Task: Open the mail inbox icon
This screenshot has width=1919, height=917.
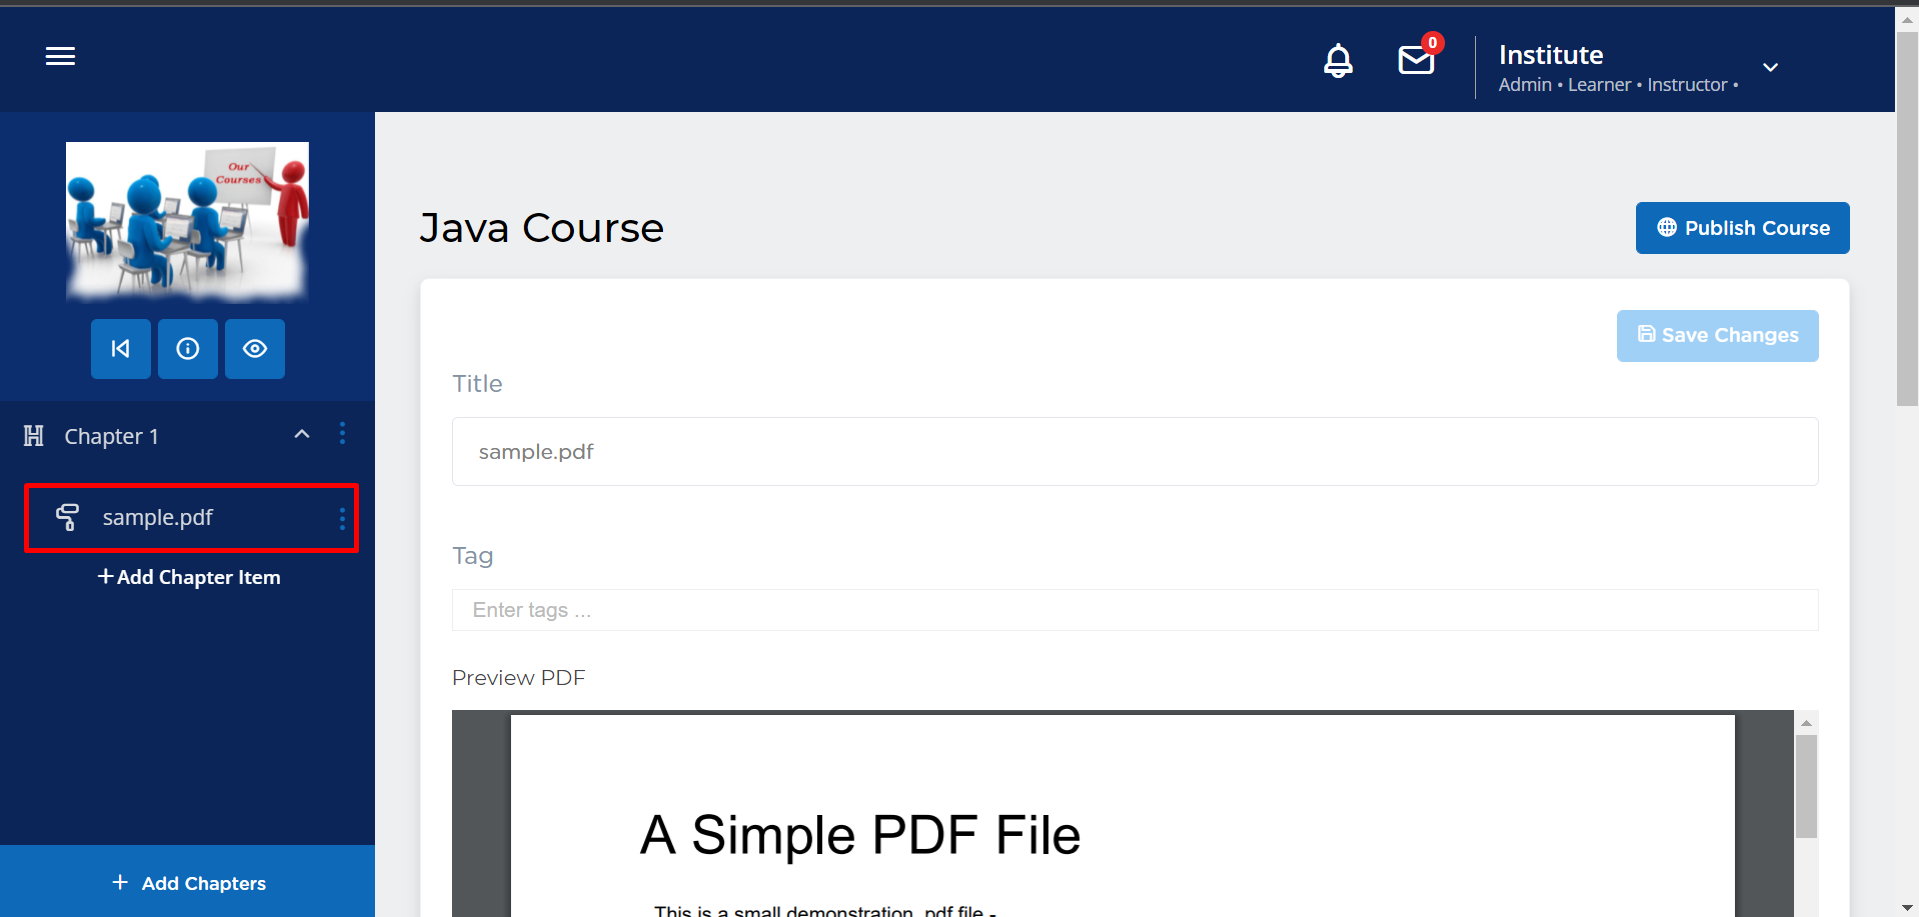Action: click(x=1416, y=60)
